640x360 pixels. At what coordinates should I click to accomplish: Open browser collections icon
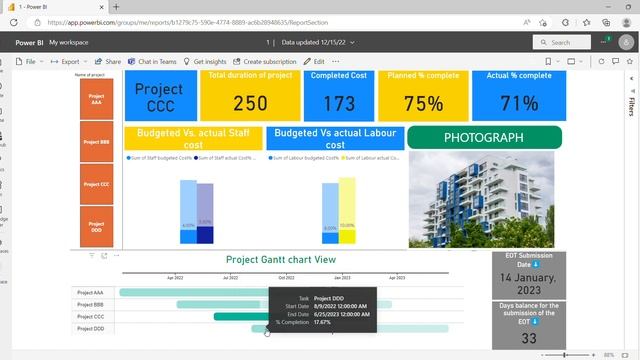(606, 22)
